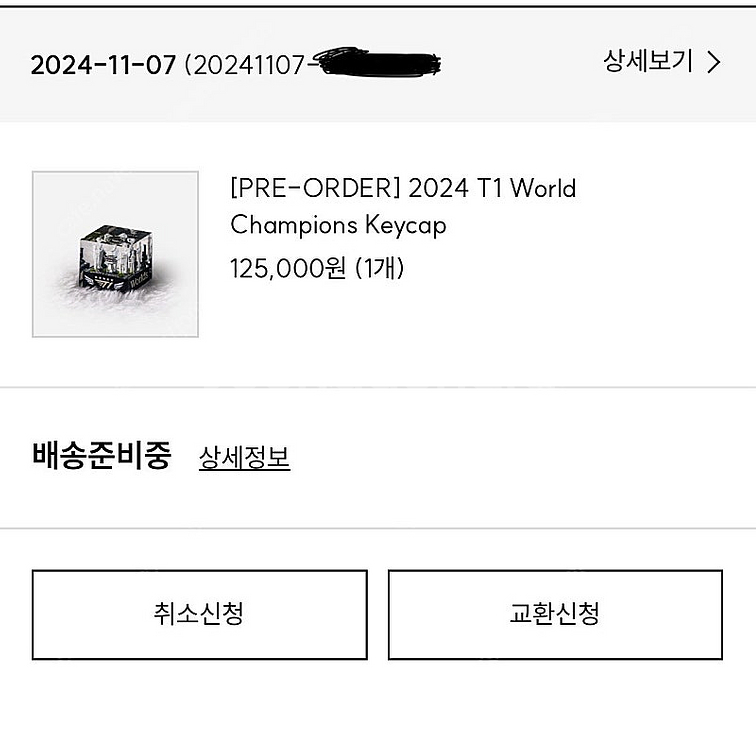The height and width of the screenshot is (750, 756).
Task: Click the T1 logo on the keycap image
Action: [x=103, y=282]
